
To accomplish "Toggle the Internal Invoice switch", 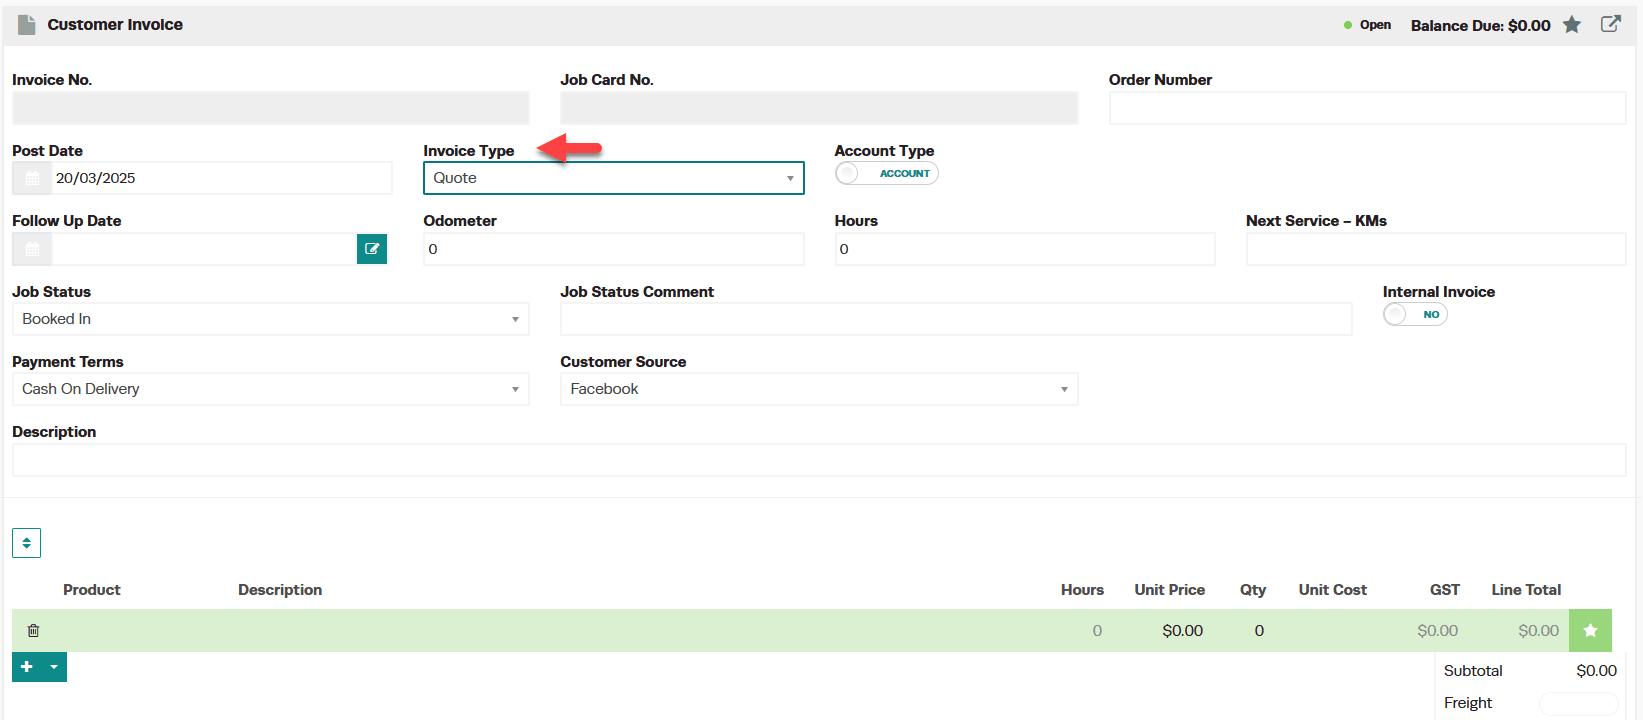I will (1415, 314).
